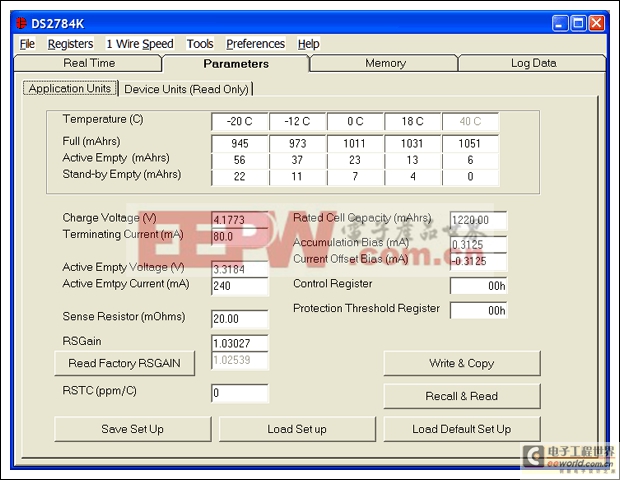Click the Current Offset Bias field -0.3125
Image resolution: width=620 pixels, height=480 pixels.
click(x=478, y=261)
